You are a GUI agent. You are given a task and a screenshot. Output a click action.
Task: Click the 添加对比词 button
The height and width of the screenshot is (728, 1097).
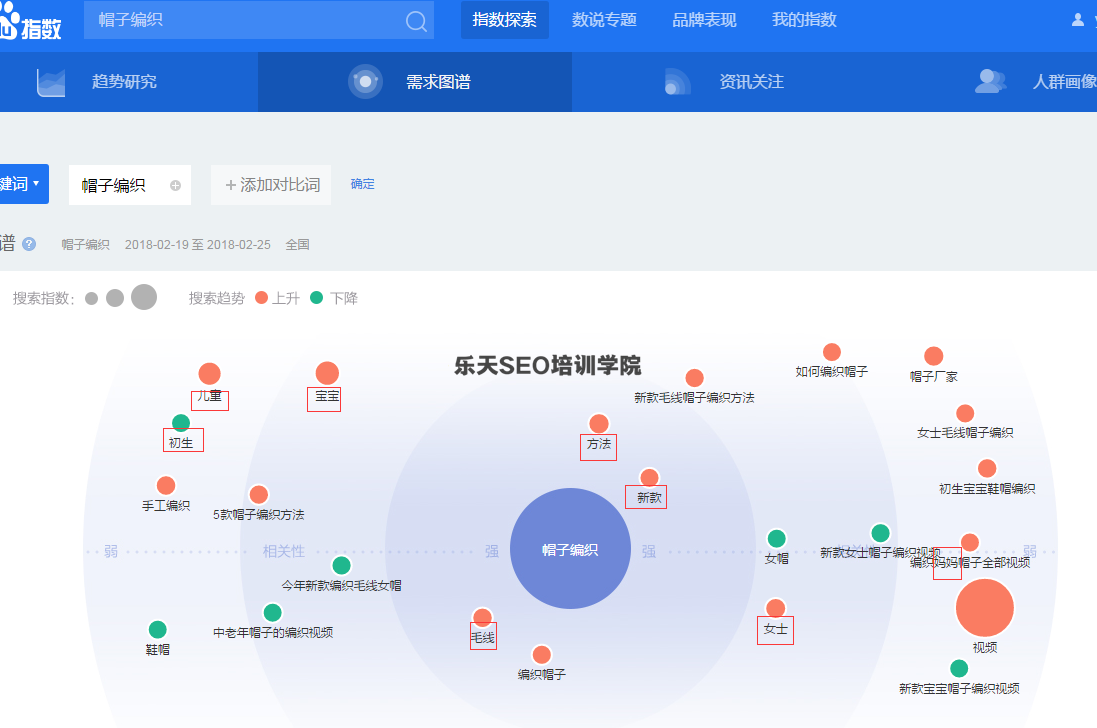(270, 184)
